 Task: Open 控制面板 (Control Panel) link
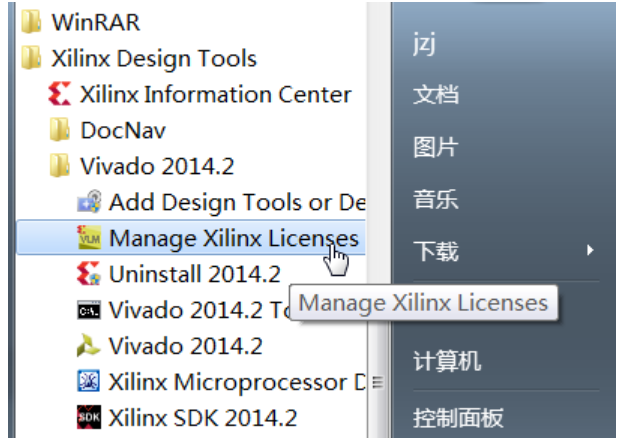click(x=458, y=418)
